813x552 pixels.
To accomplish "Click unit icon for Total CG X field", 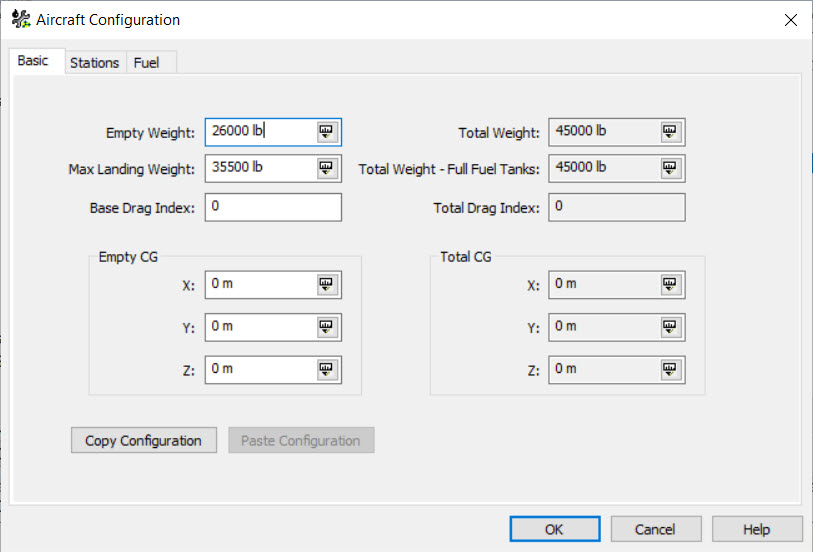I will (x=670, y=285).
